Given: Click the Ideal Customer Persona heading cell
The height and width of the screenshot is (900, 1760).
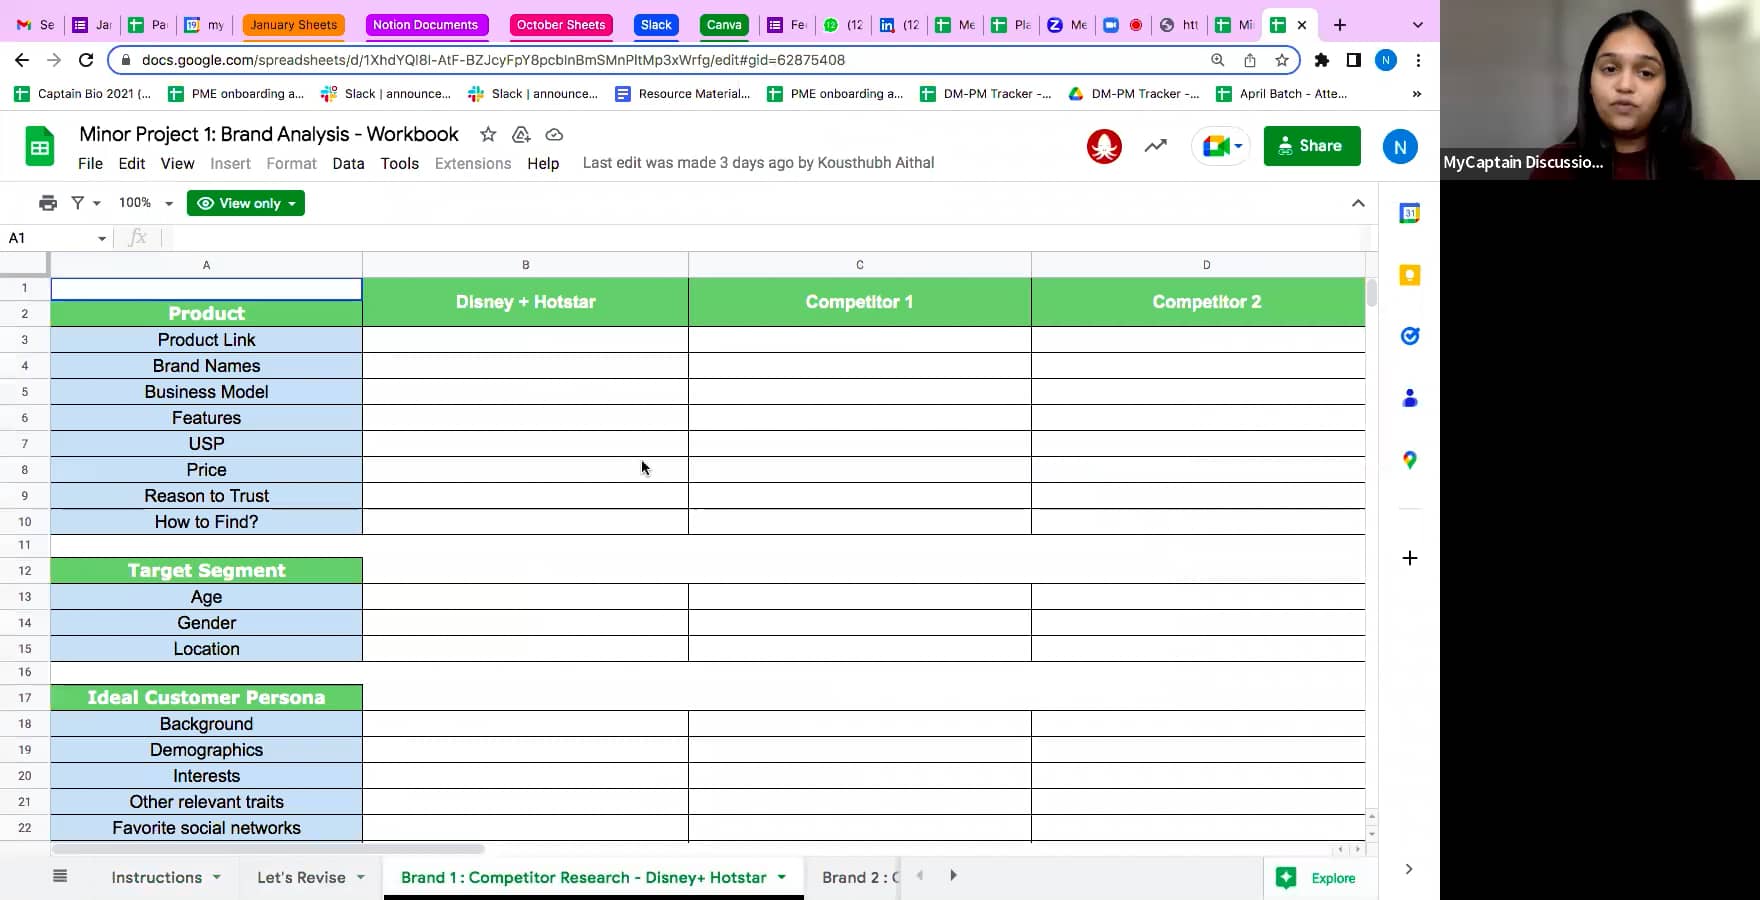Looking at the screenshot, I should point(206,698).
